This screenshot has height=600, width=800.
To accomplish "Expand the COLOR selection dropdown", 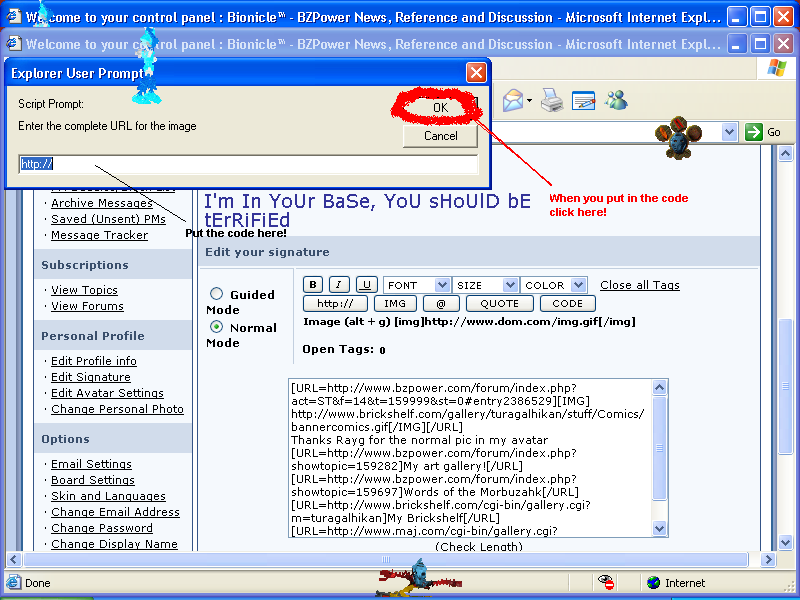I will point(554,284).
